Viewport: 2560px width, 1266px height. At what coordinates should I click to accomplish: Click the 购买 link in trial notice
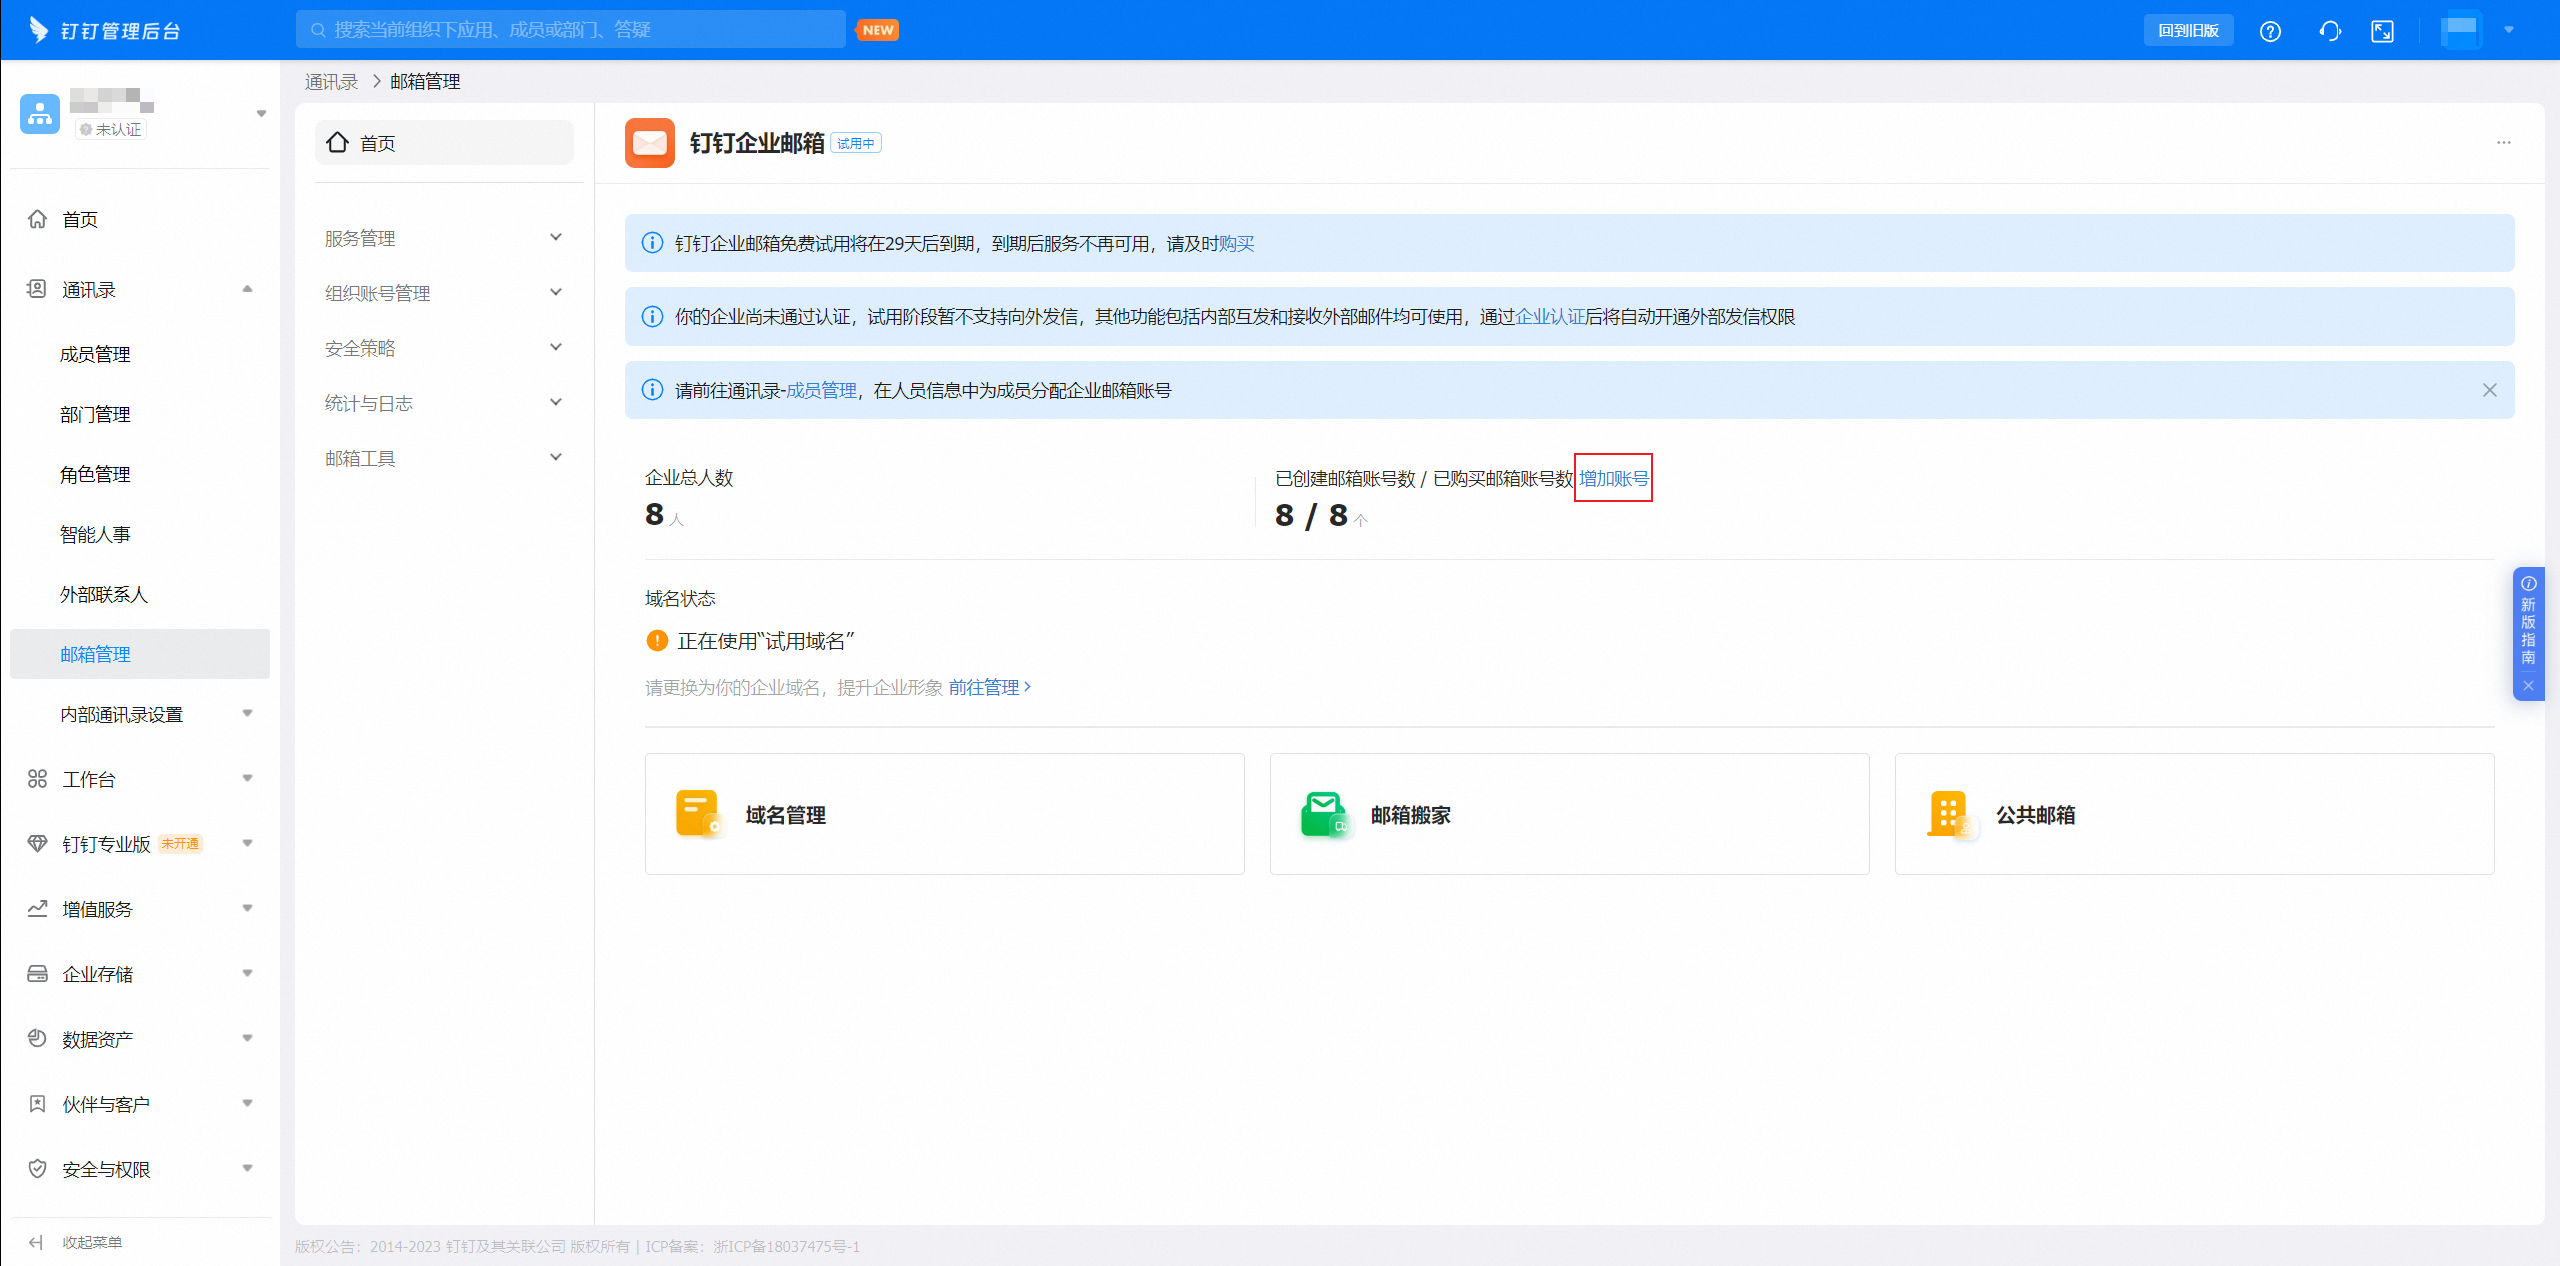click(x=1236, y=244)
